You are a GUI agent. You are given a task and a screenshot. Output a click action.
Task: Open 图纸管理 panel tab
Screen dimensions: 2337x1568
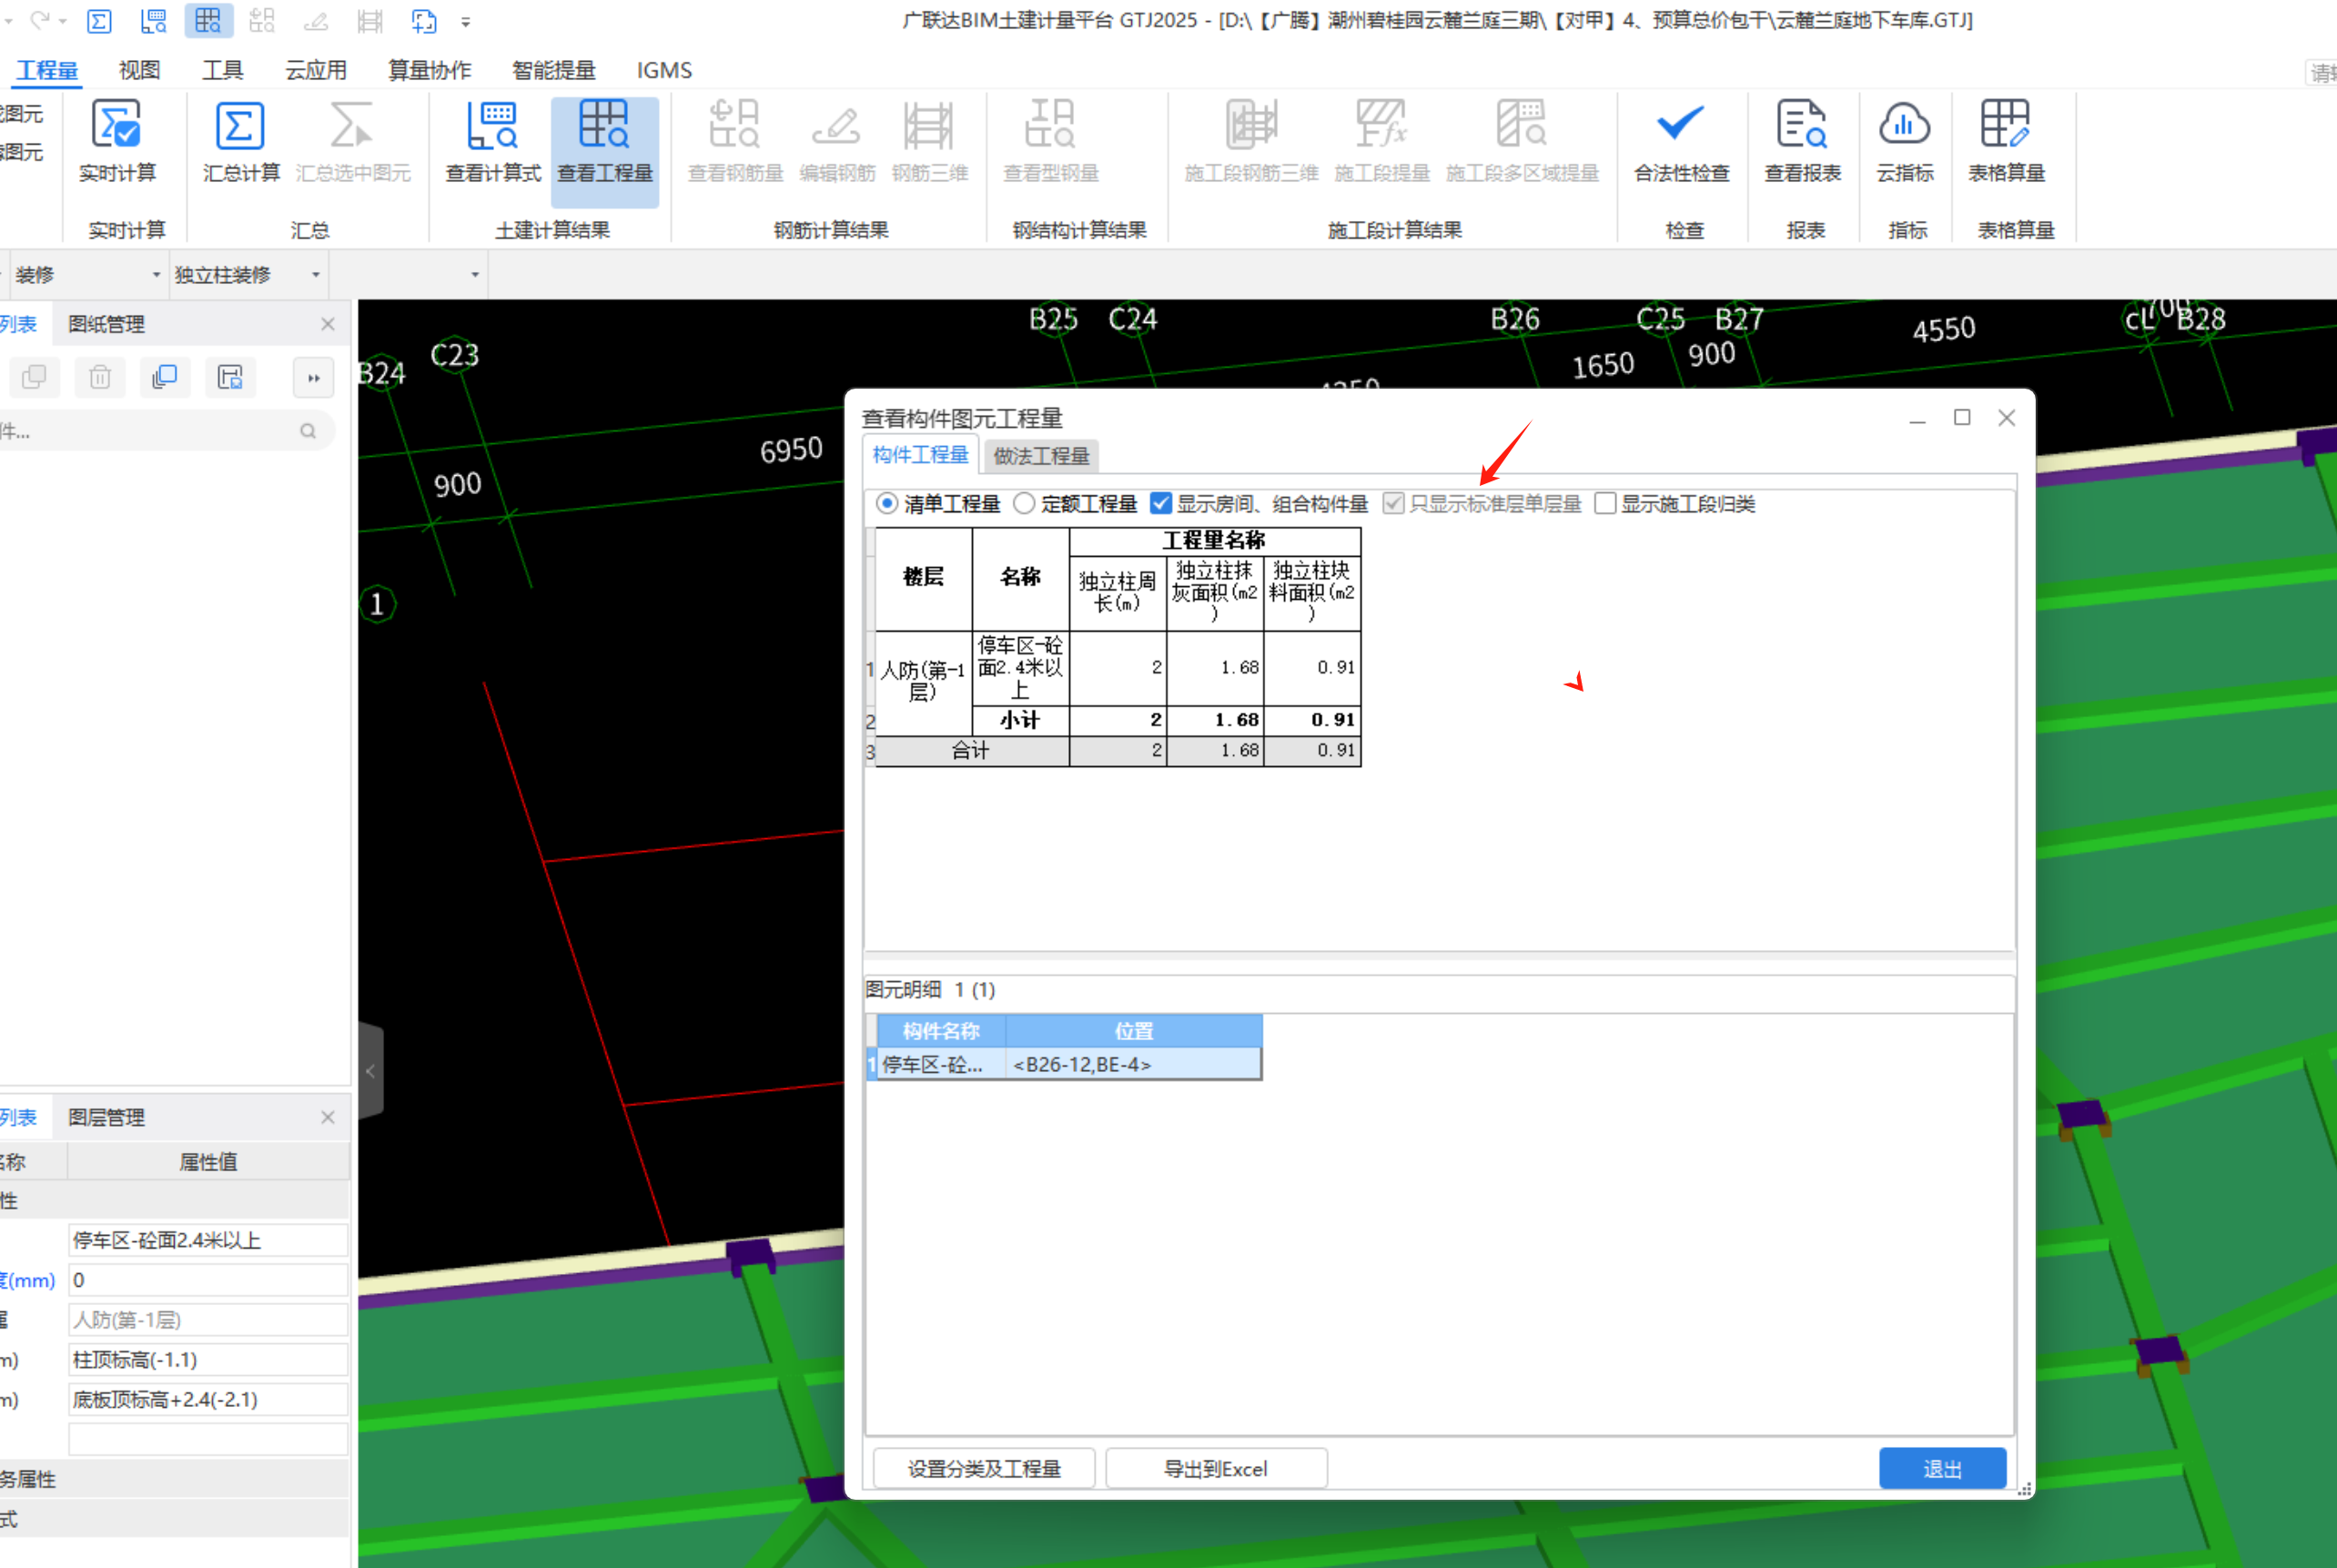(106, 324)
